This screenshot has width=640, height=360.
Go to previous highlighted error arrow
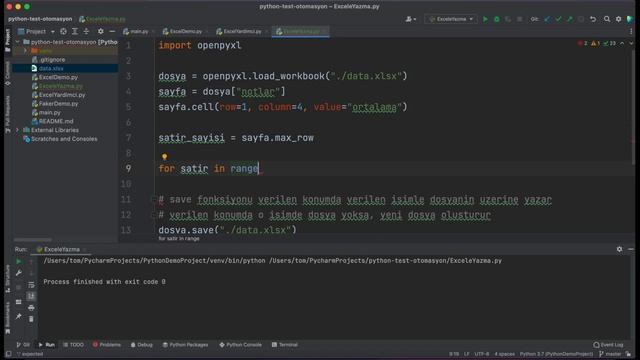coord(622,43)
